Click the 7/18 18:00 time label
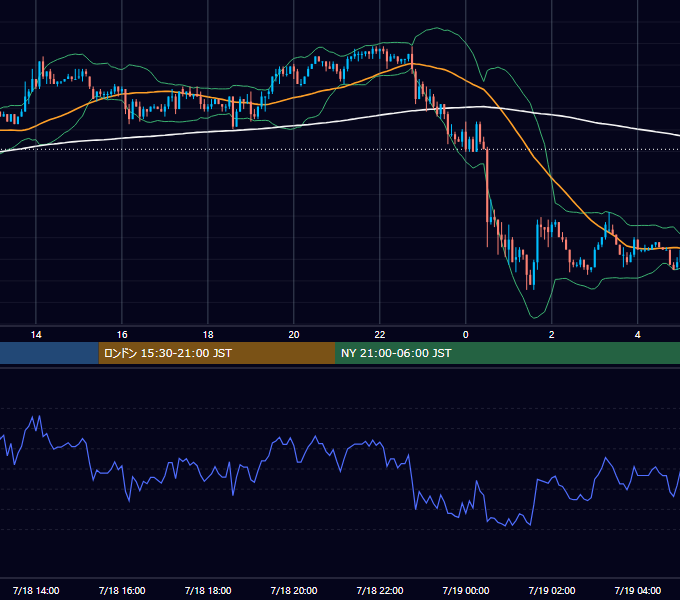Image resolution: width=680 pixels, height=600 pixels. [208, 590]
